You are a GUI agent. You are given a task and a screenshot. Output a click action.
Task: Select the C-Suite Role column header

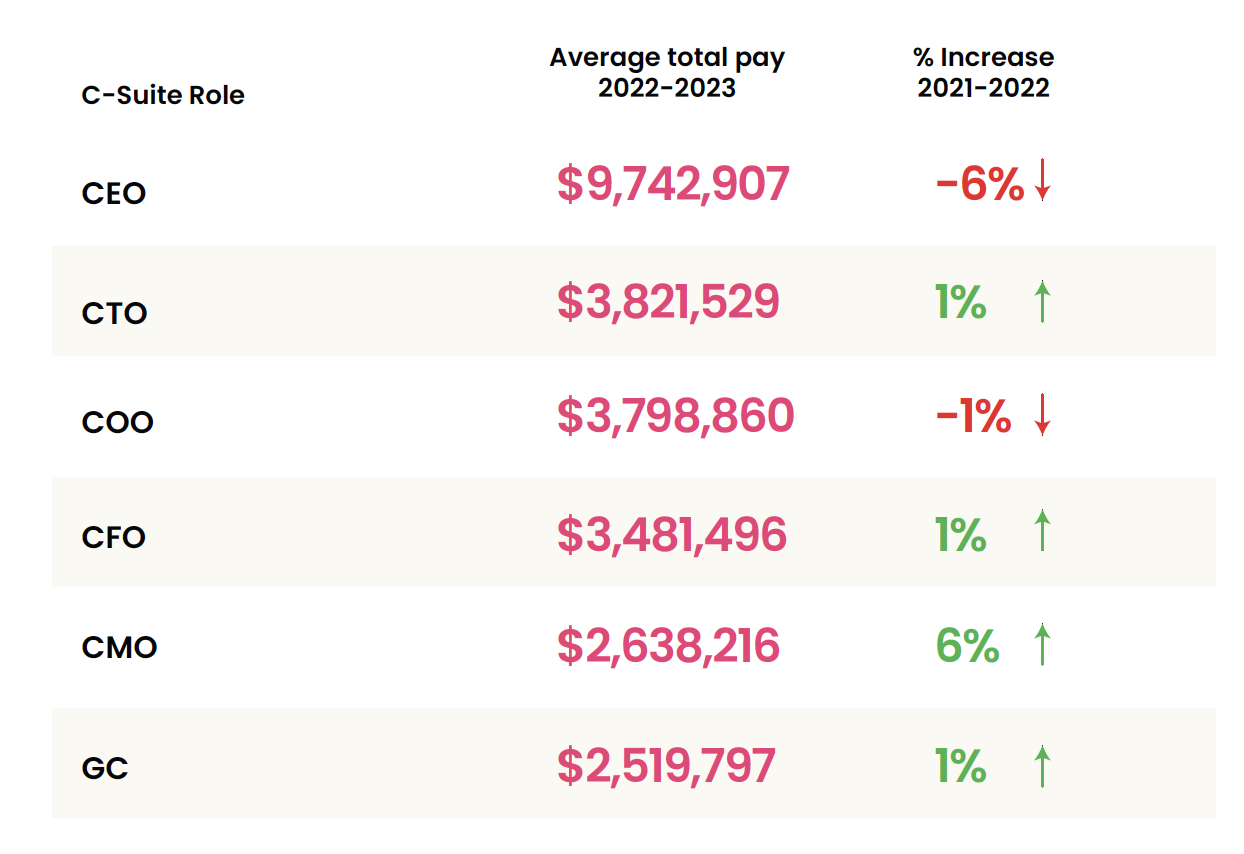coord(163,96)
